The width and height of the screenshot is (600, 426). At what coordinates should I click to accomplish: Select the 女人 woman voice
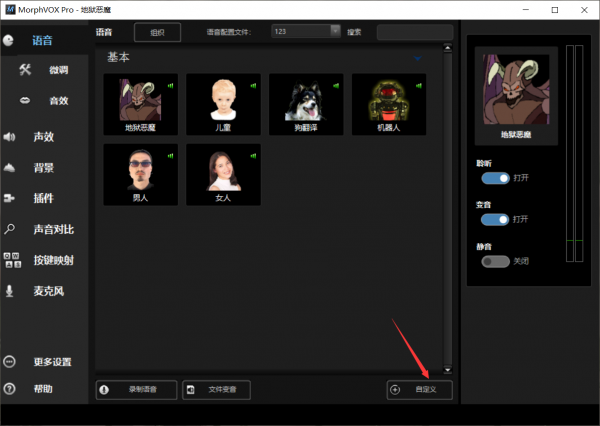click(x=223, y=175)
